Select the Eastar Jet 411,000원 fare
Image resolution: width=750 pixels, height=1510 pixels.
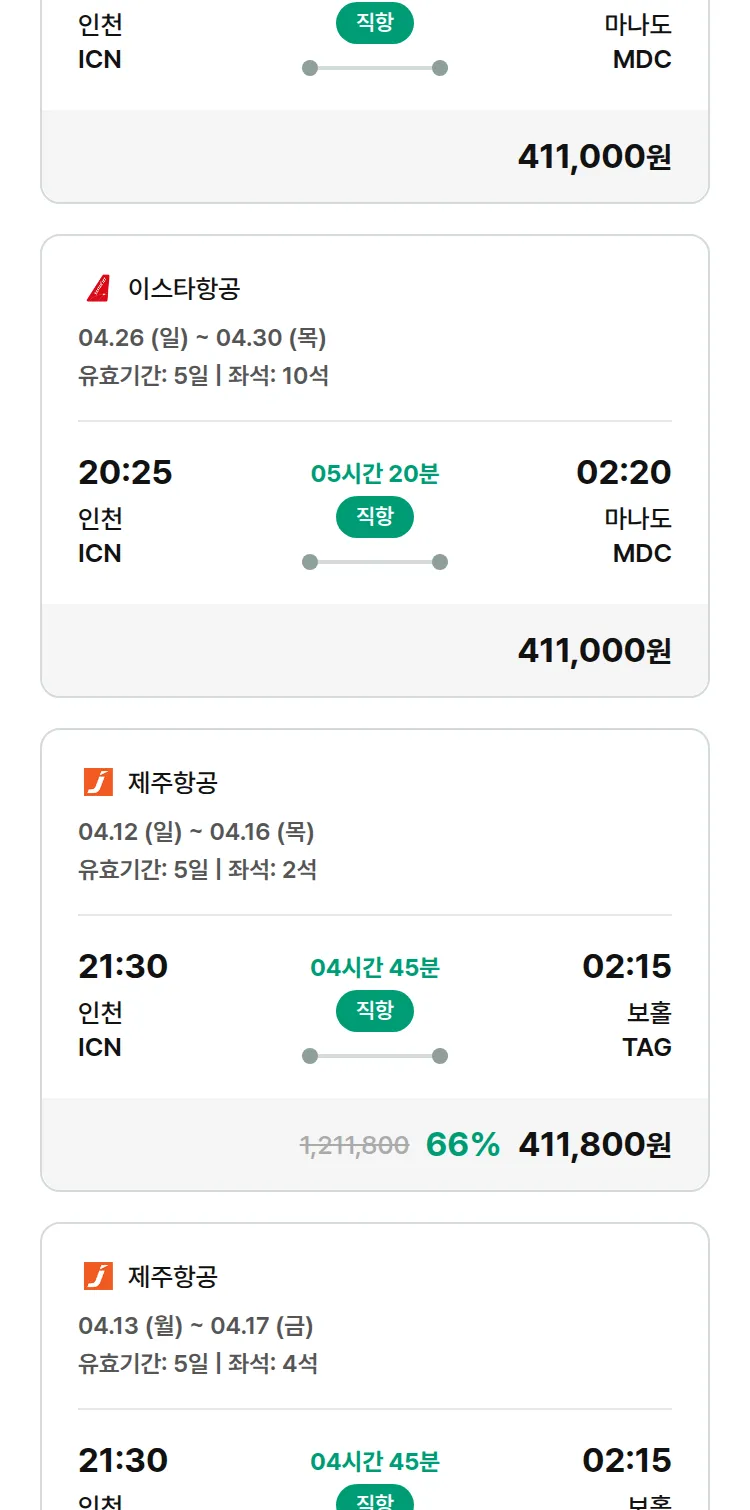tap(594, 651)
